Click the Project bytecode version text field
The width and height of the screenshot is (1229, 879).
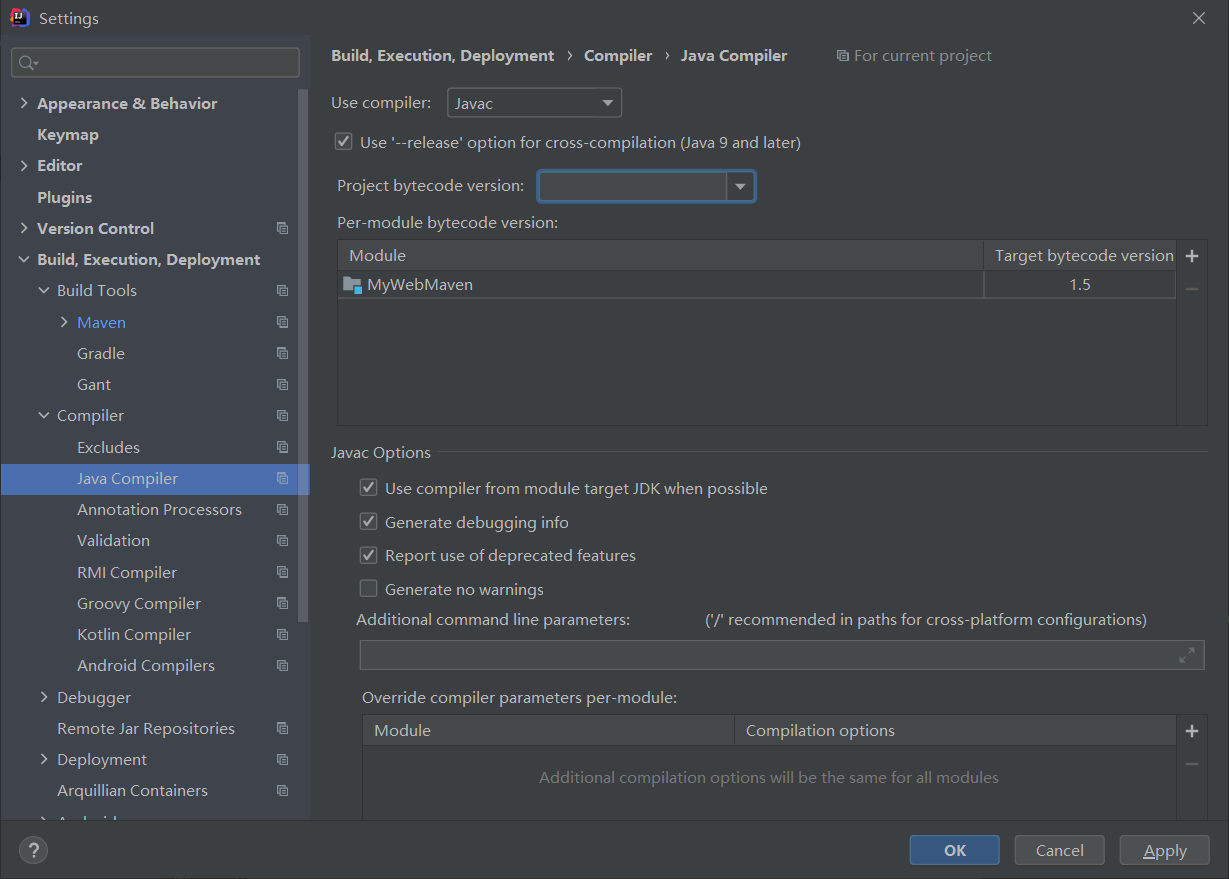click(633, 186)
